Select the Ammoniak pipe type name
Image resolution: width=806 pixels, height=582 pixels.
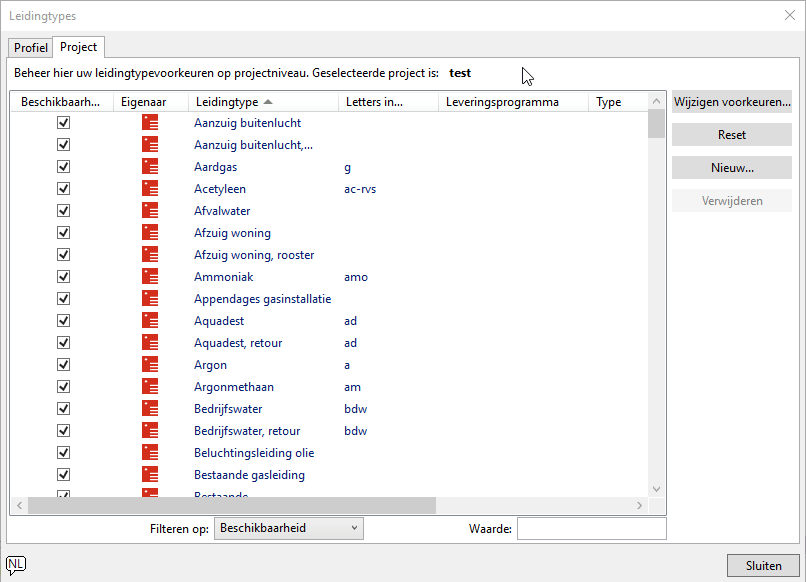tap(224, 277)
